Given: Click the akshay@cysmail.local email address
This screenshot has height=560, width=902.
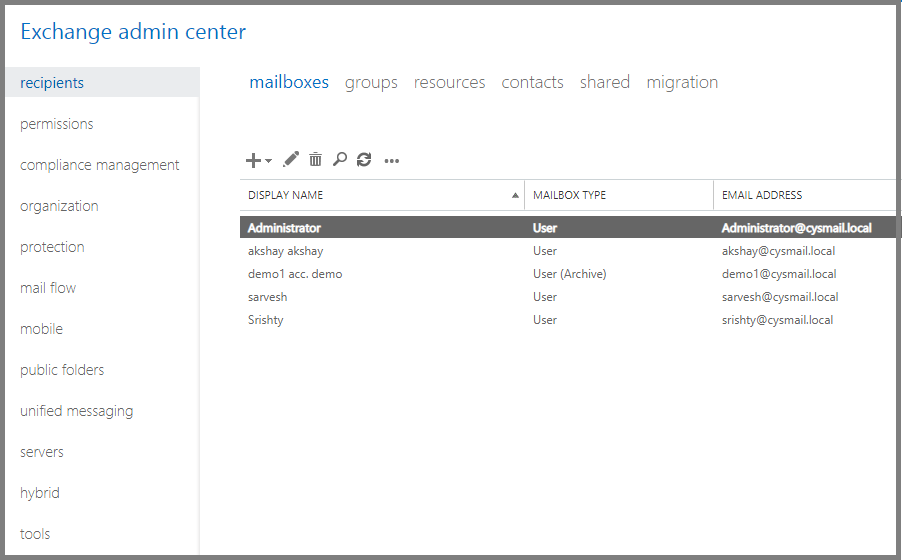Looking at the screenshot, I should pyautogui.click(x=778, y=251).
